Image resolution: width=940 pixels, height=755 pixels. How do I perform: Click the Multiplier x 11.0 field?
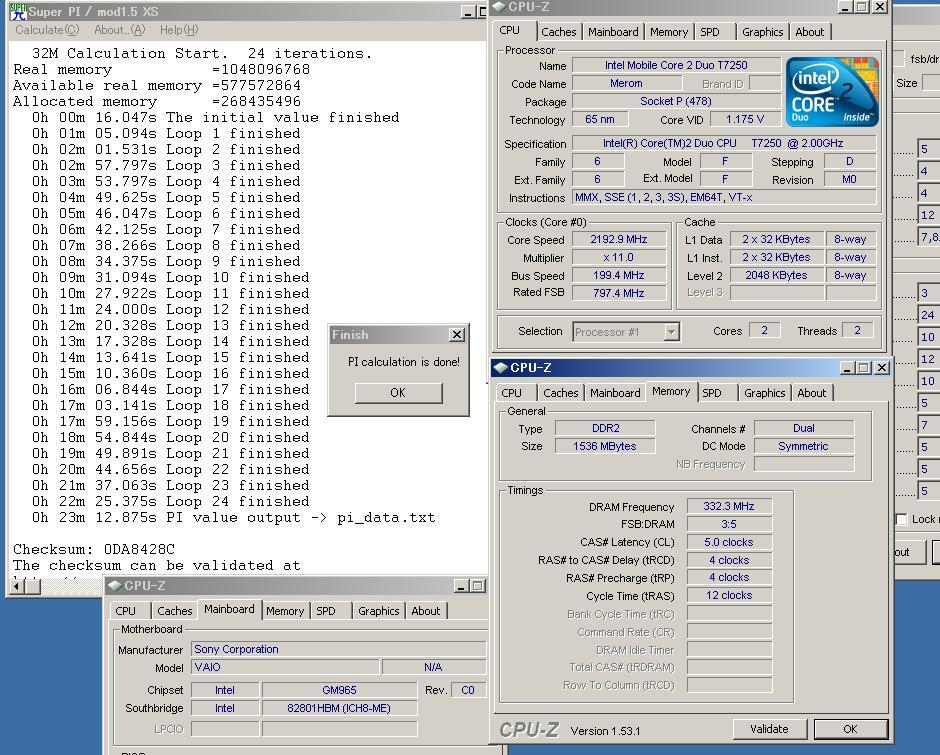click(619, 257)
